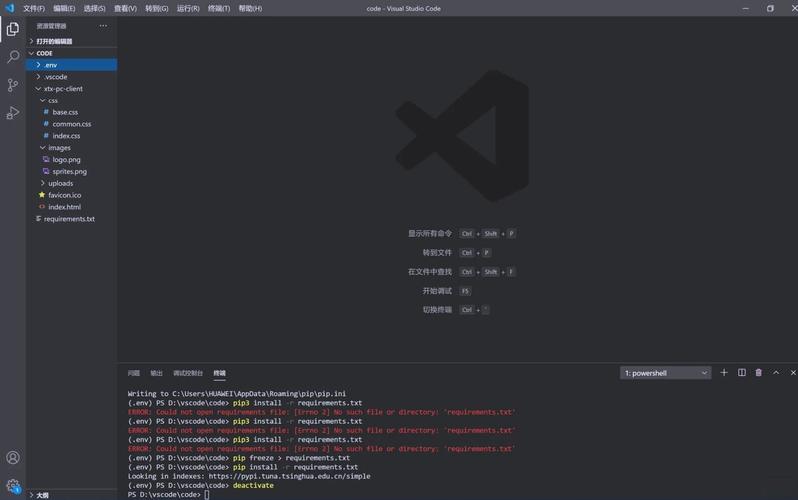Open the Source Control view
The image size is (798, 500).
(13, 85)
